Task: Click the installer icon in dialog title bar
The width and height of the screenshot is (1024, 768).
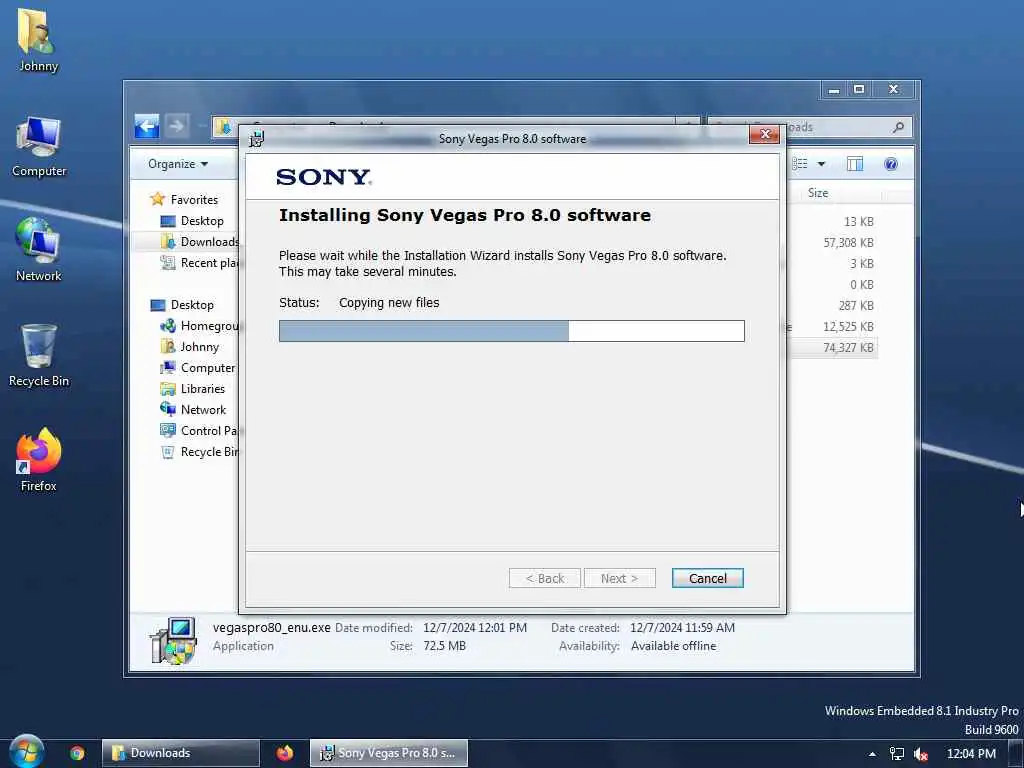Action: pos(257,138)
